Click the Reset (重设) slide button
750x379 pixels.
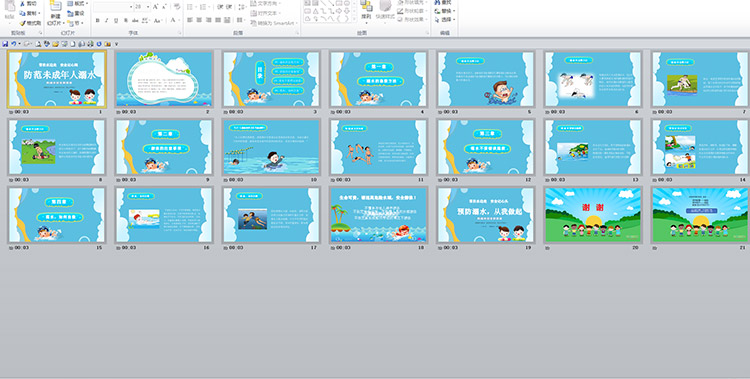tap(76, 13)
